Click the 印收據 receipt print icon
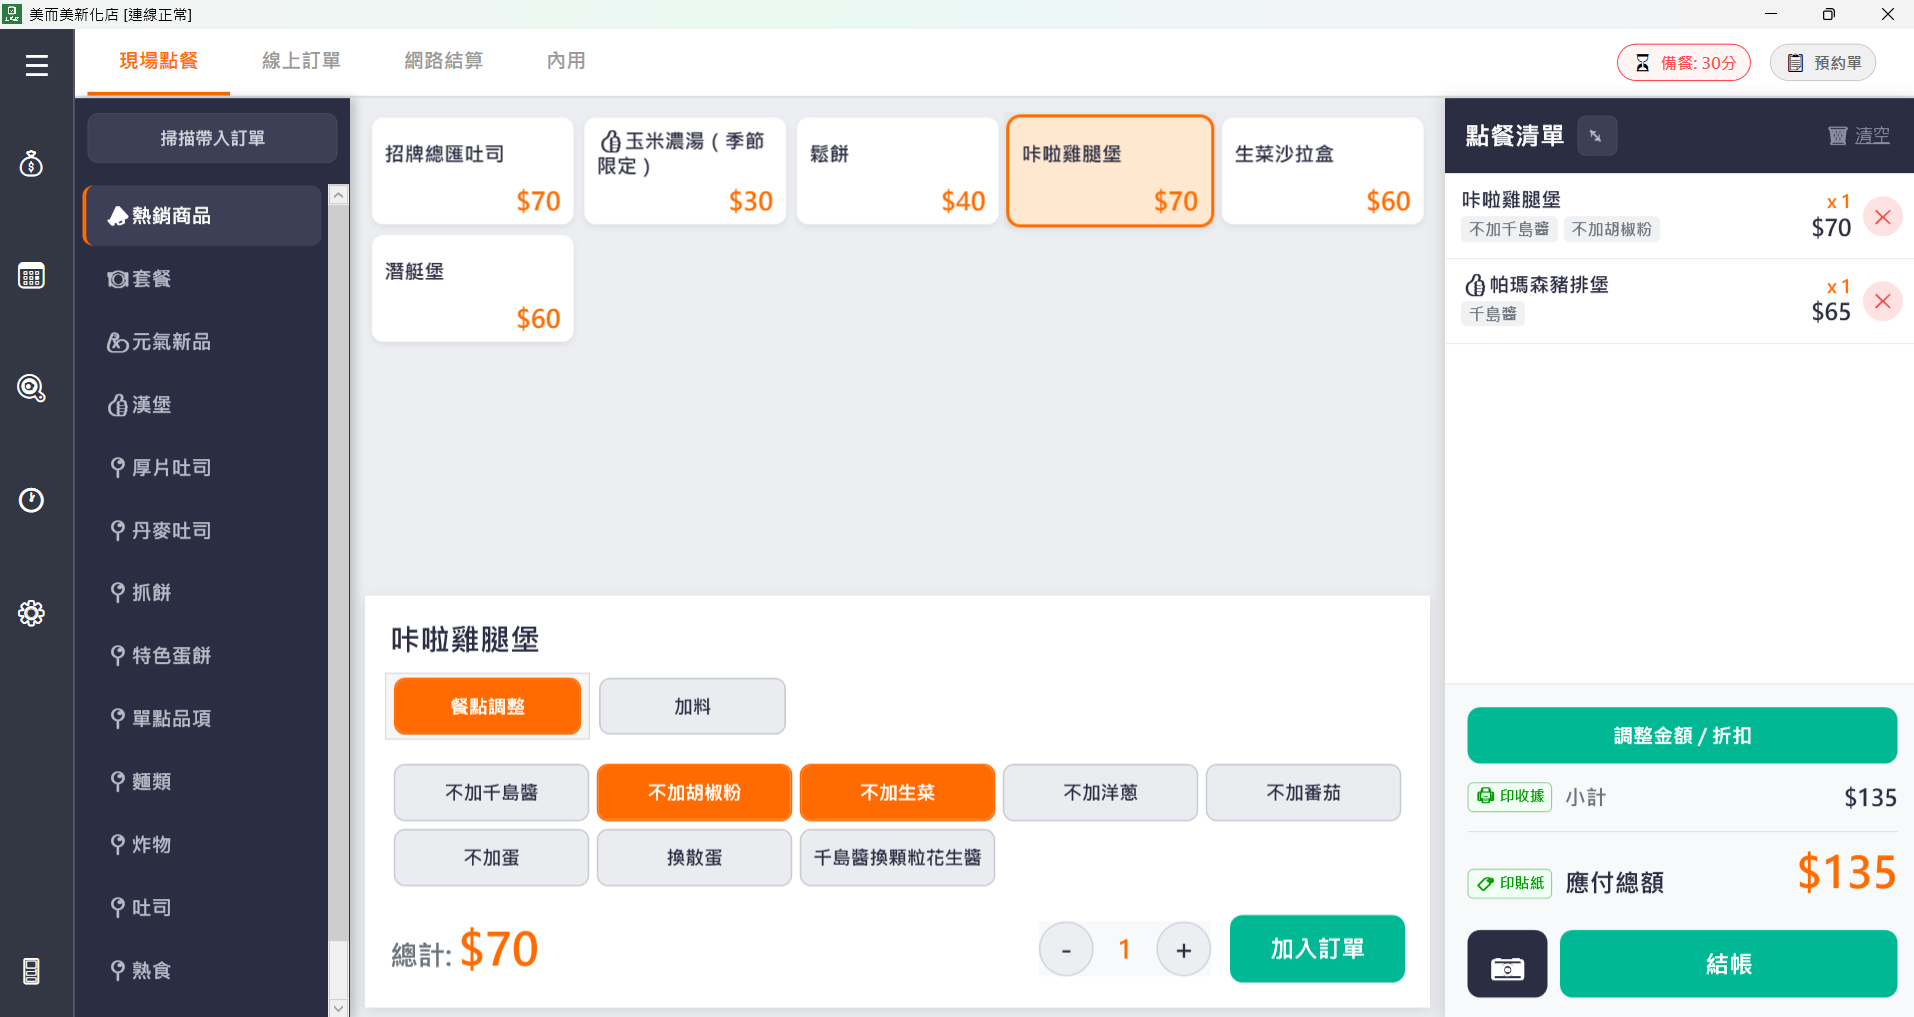 click(x=1510, y=797)
